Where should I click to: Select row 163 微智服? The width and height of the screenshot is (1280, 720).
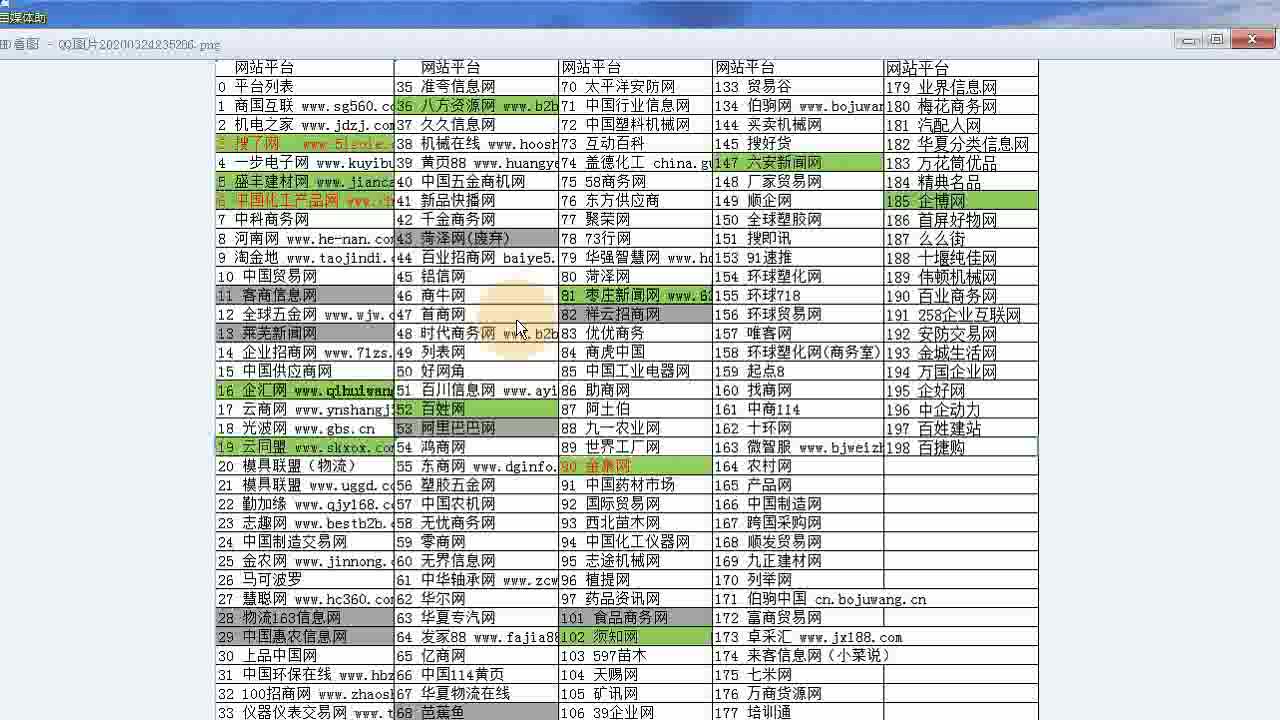coord(798,448)
